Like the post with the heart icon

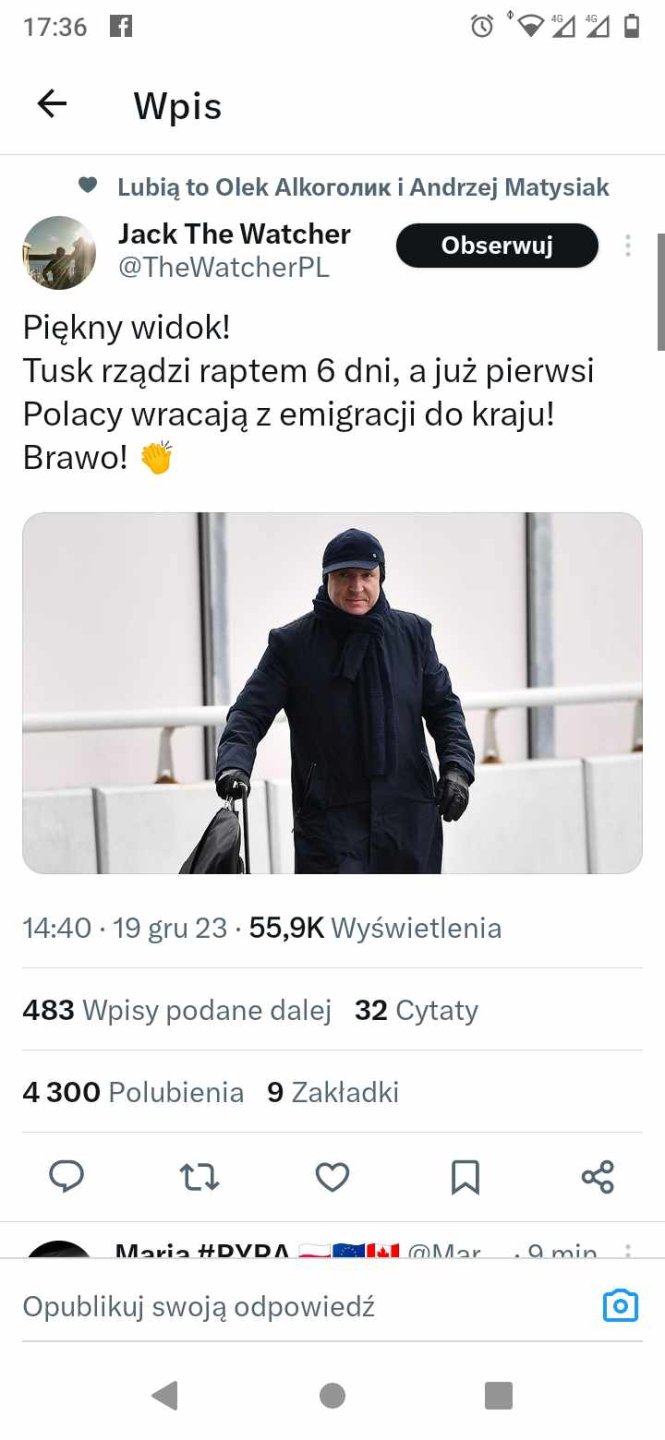coord(332,1177)
